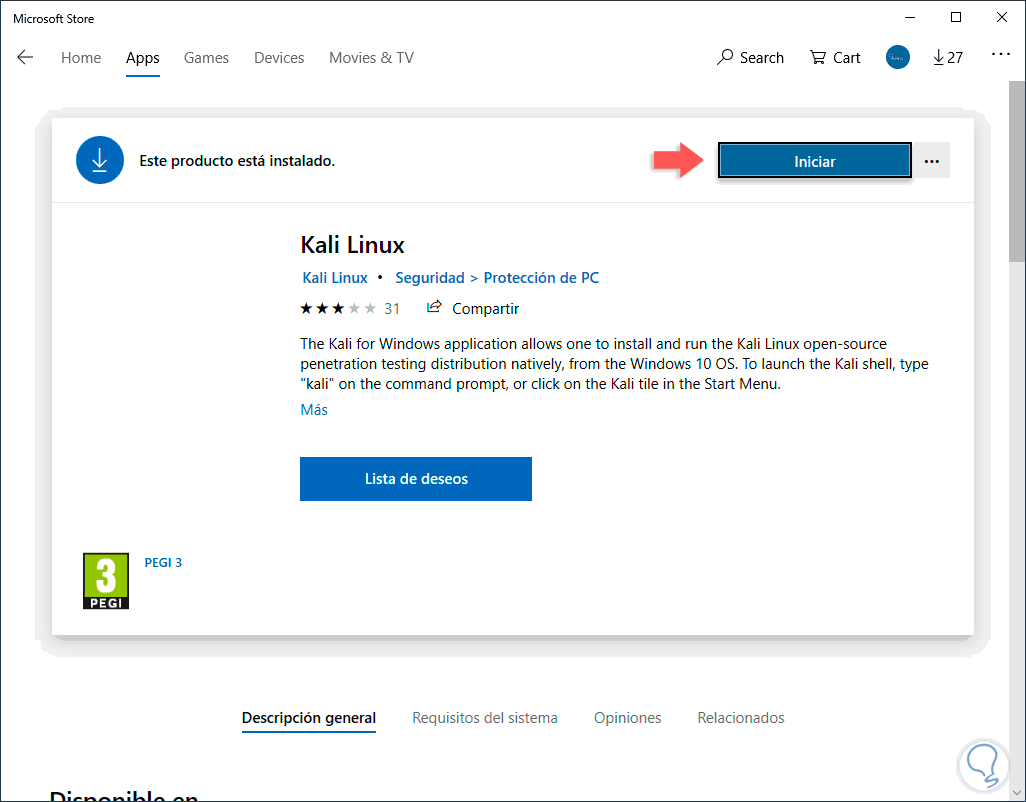This screenshot has height=802, width=1026.
Task: Go to the Movies & TV tab
Action: tap(371, 58)
